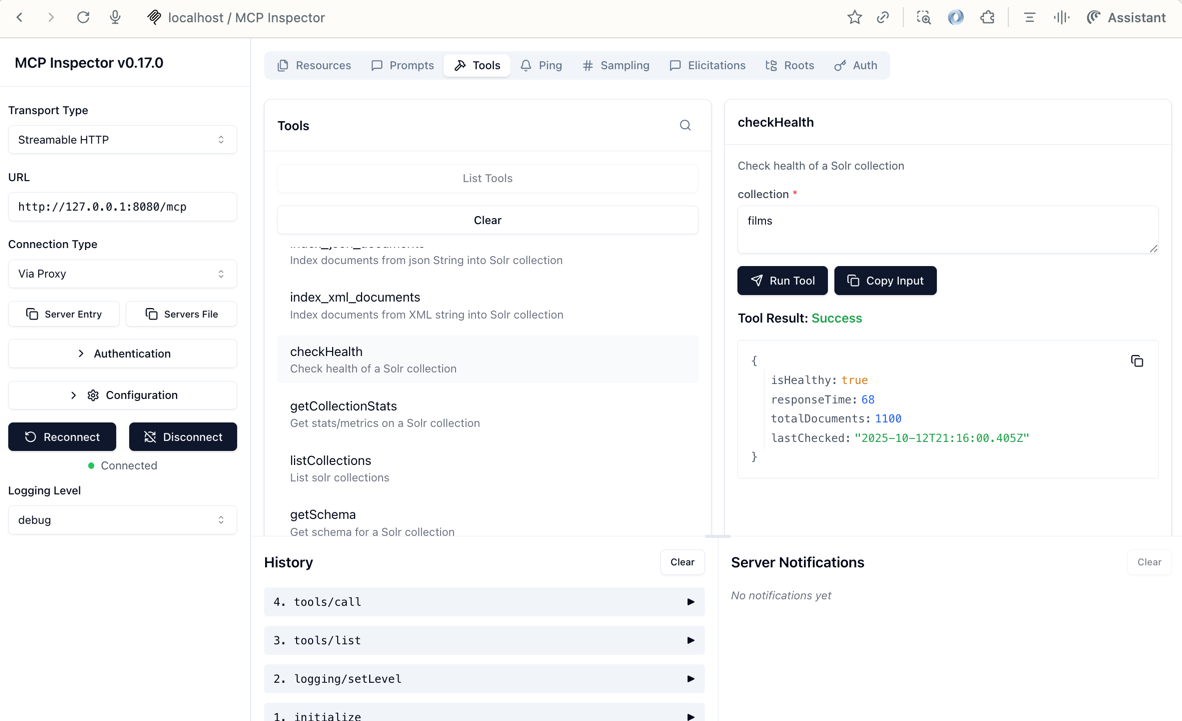Change the Logging Level dropdown
Viewport: 1182px width, 721px height.
tap(122, 520)
